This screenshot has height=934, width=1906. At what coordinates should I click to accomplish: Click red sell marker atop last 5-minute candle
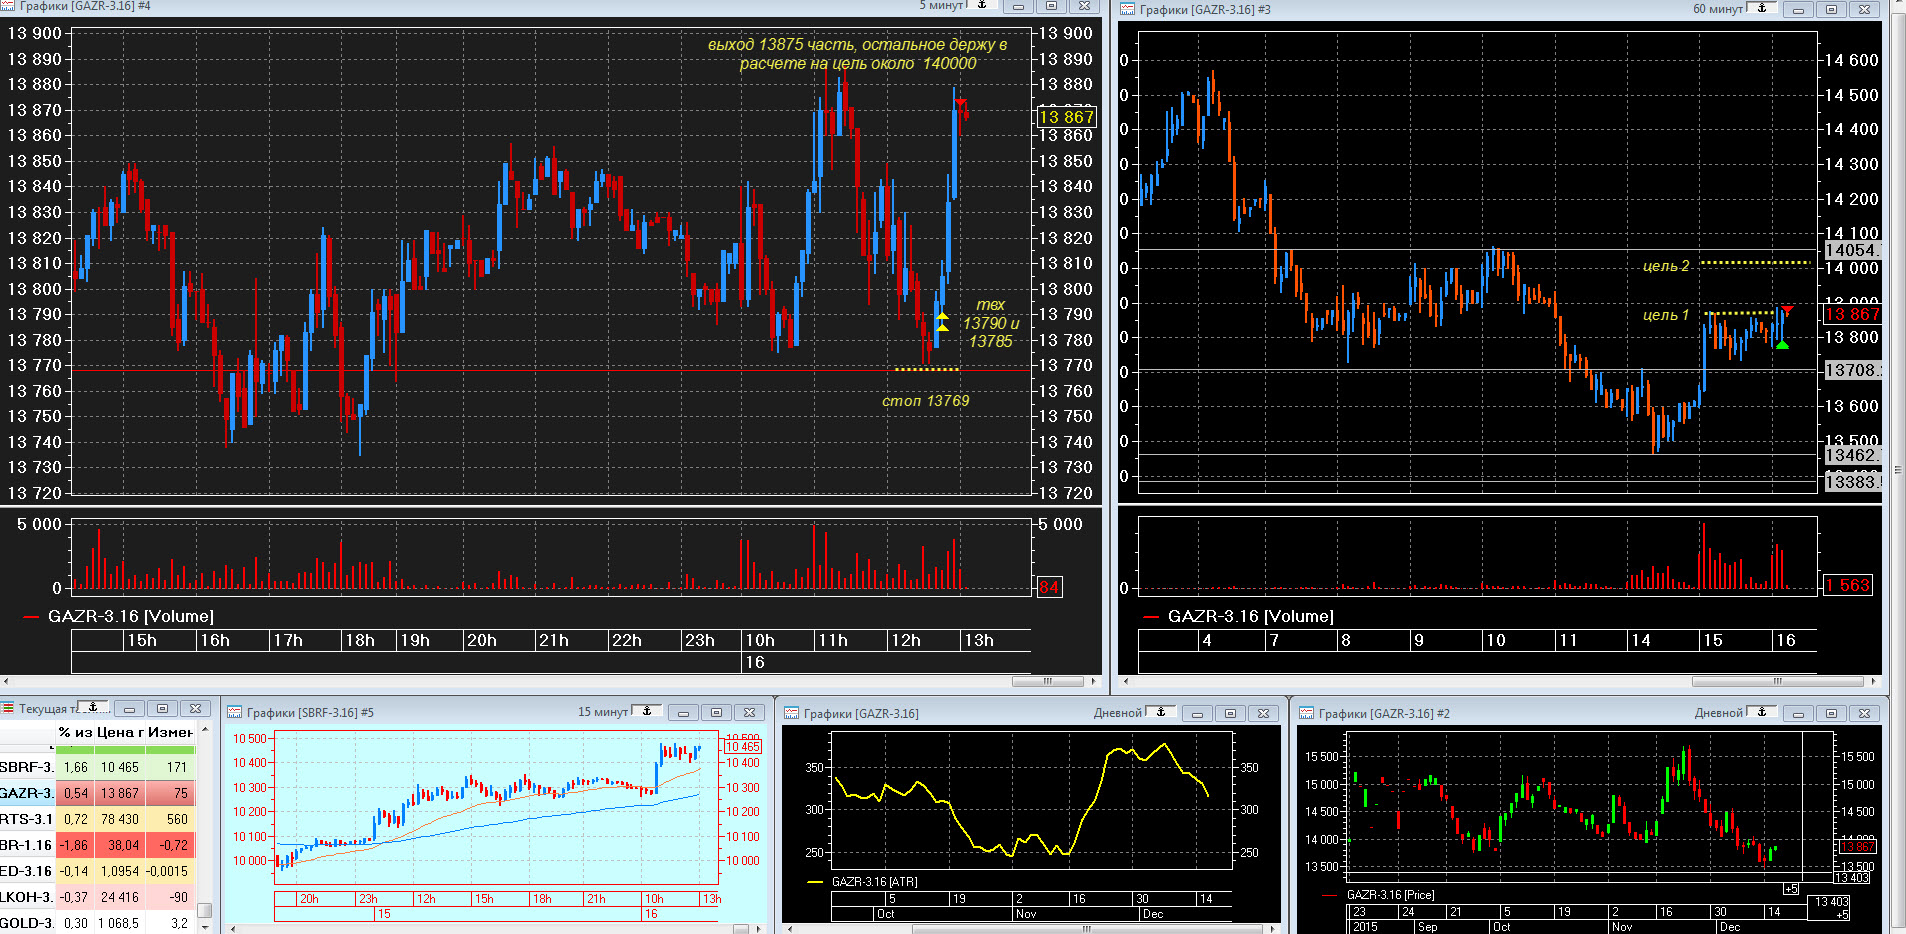(960, 103)
